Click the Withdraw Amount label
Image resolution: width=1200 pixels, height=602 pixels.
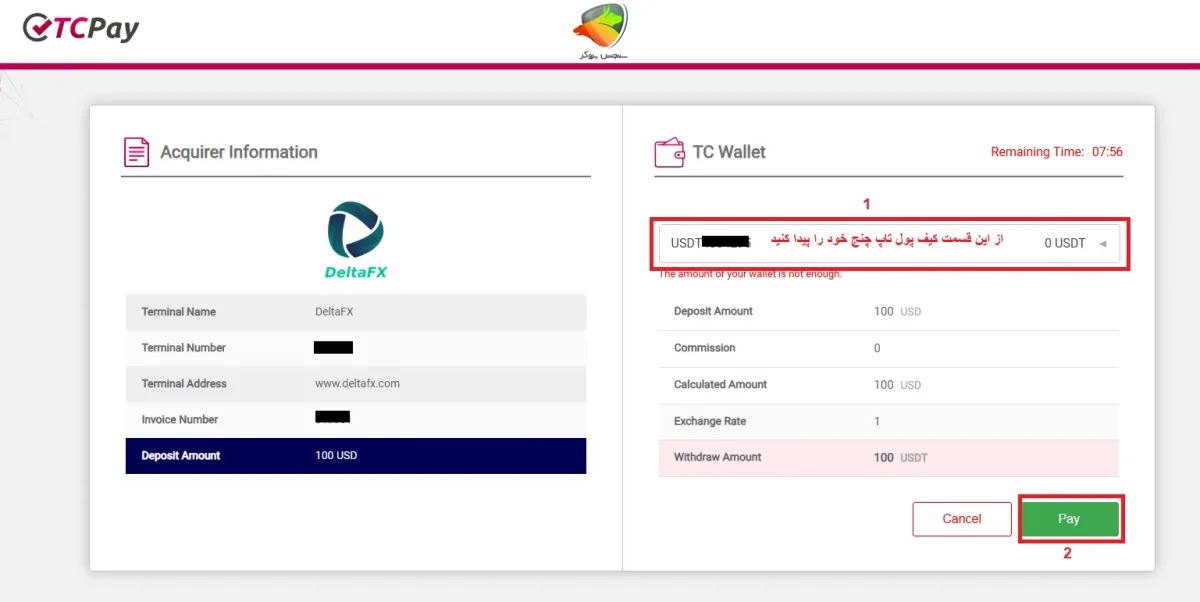718,457
